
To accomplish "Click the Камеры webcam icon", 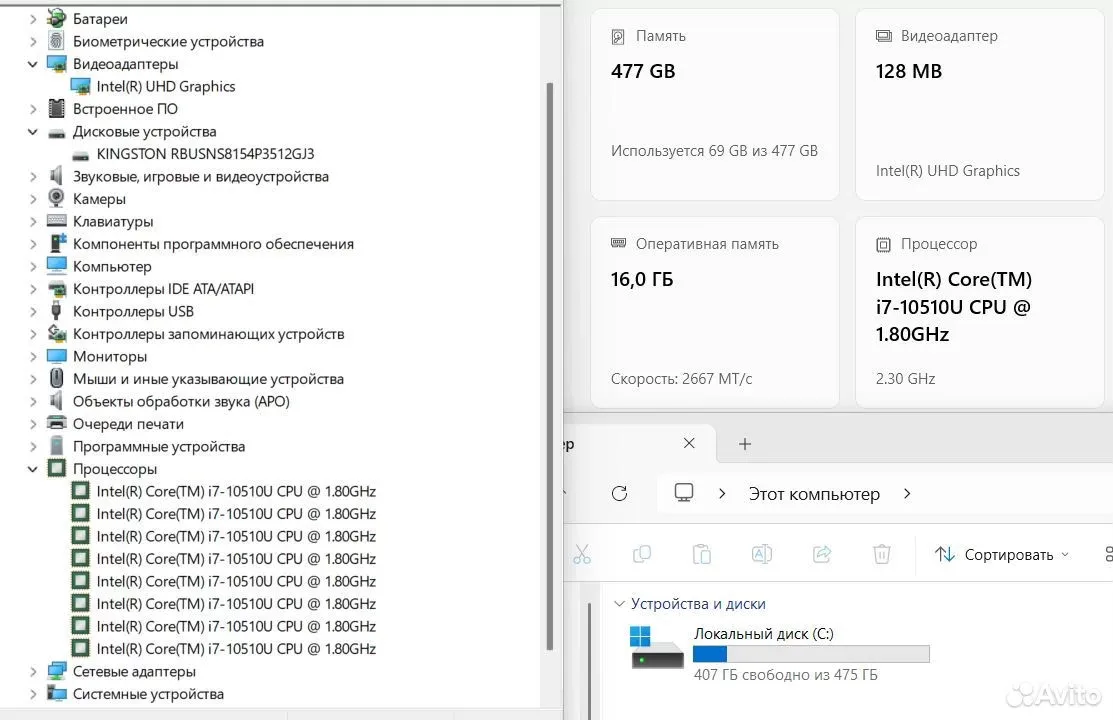I will tap(57, 199).
